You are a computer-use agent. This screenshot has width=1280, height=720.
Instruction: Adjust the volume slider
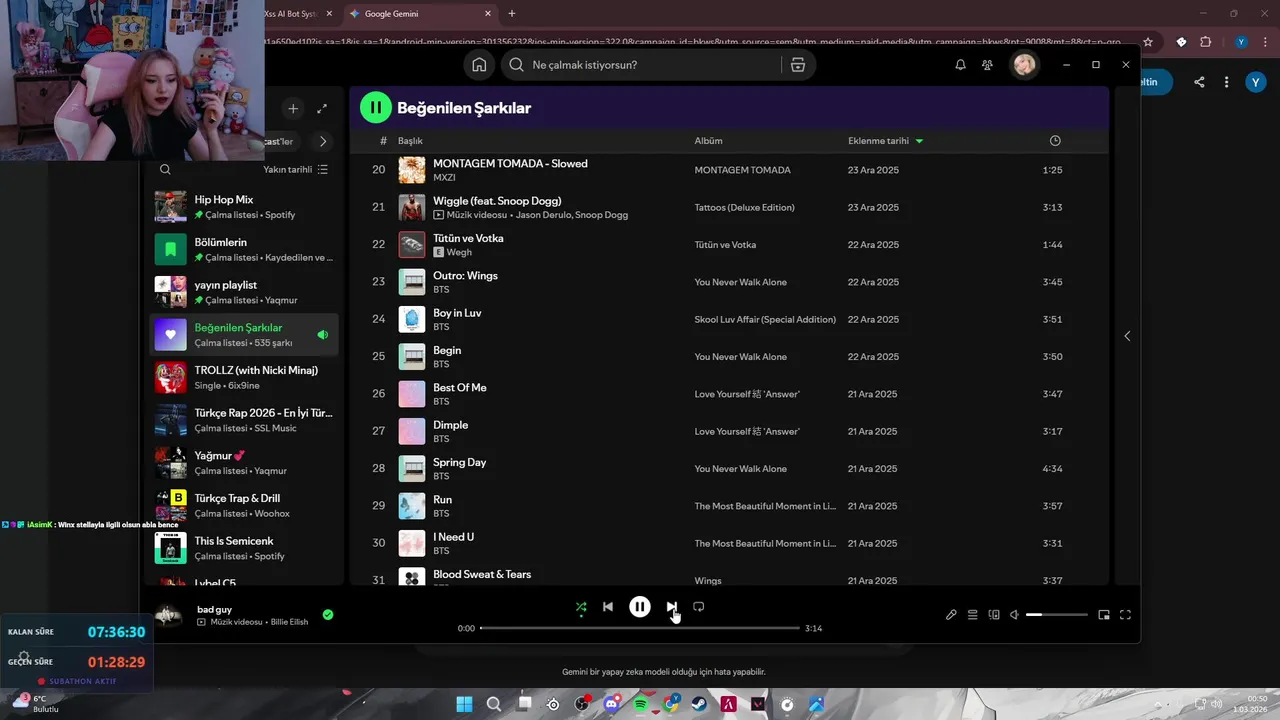1056,615
